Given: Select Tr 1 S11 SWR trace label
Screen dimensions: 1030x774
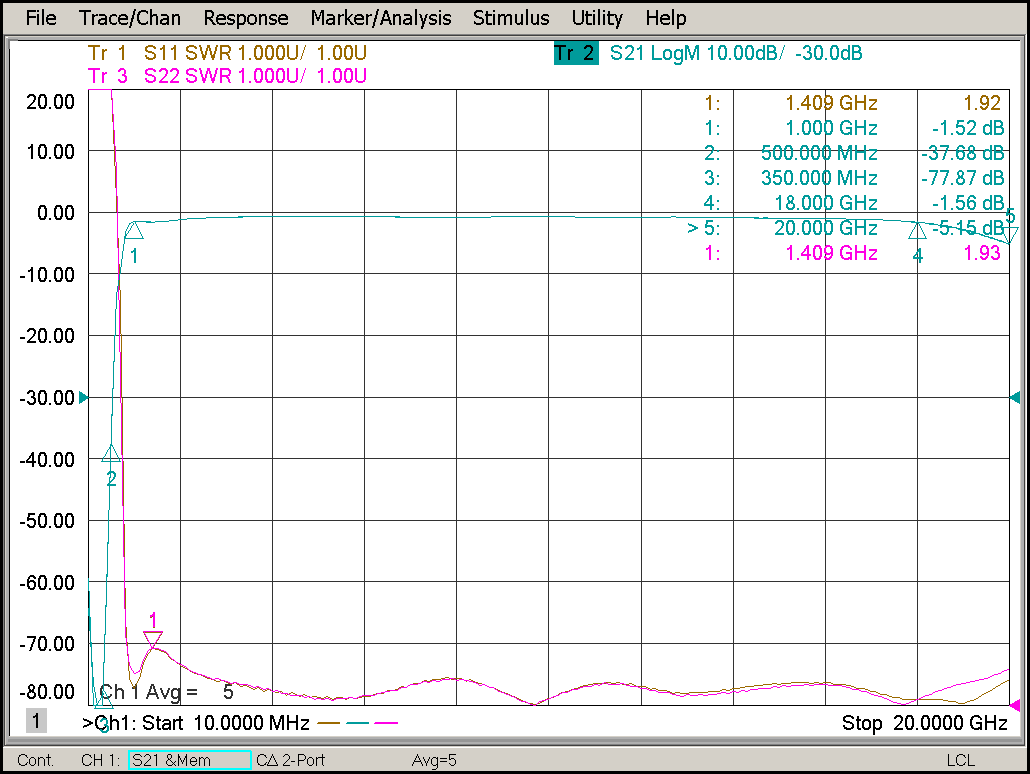Looking at the screenshot, I should pyautogui.click(x=227, y=54).
